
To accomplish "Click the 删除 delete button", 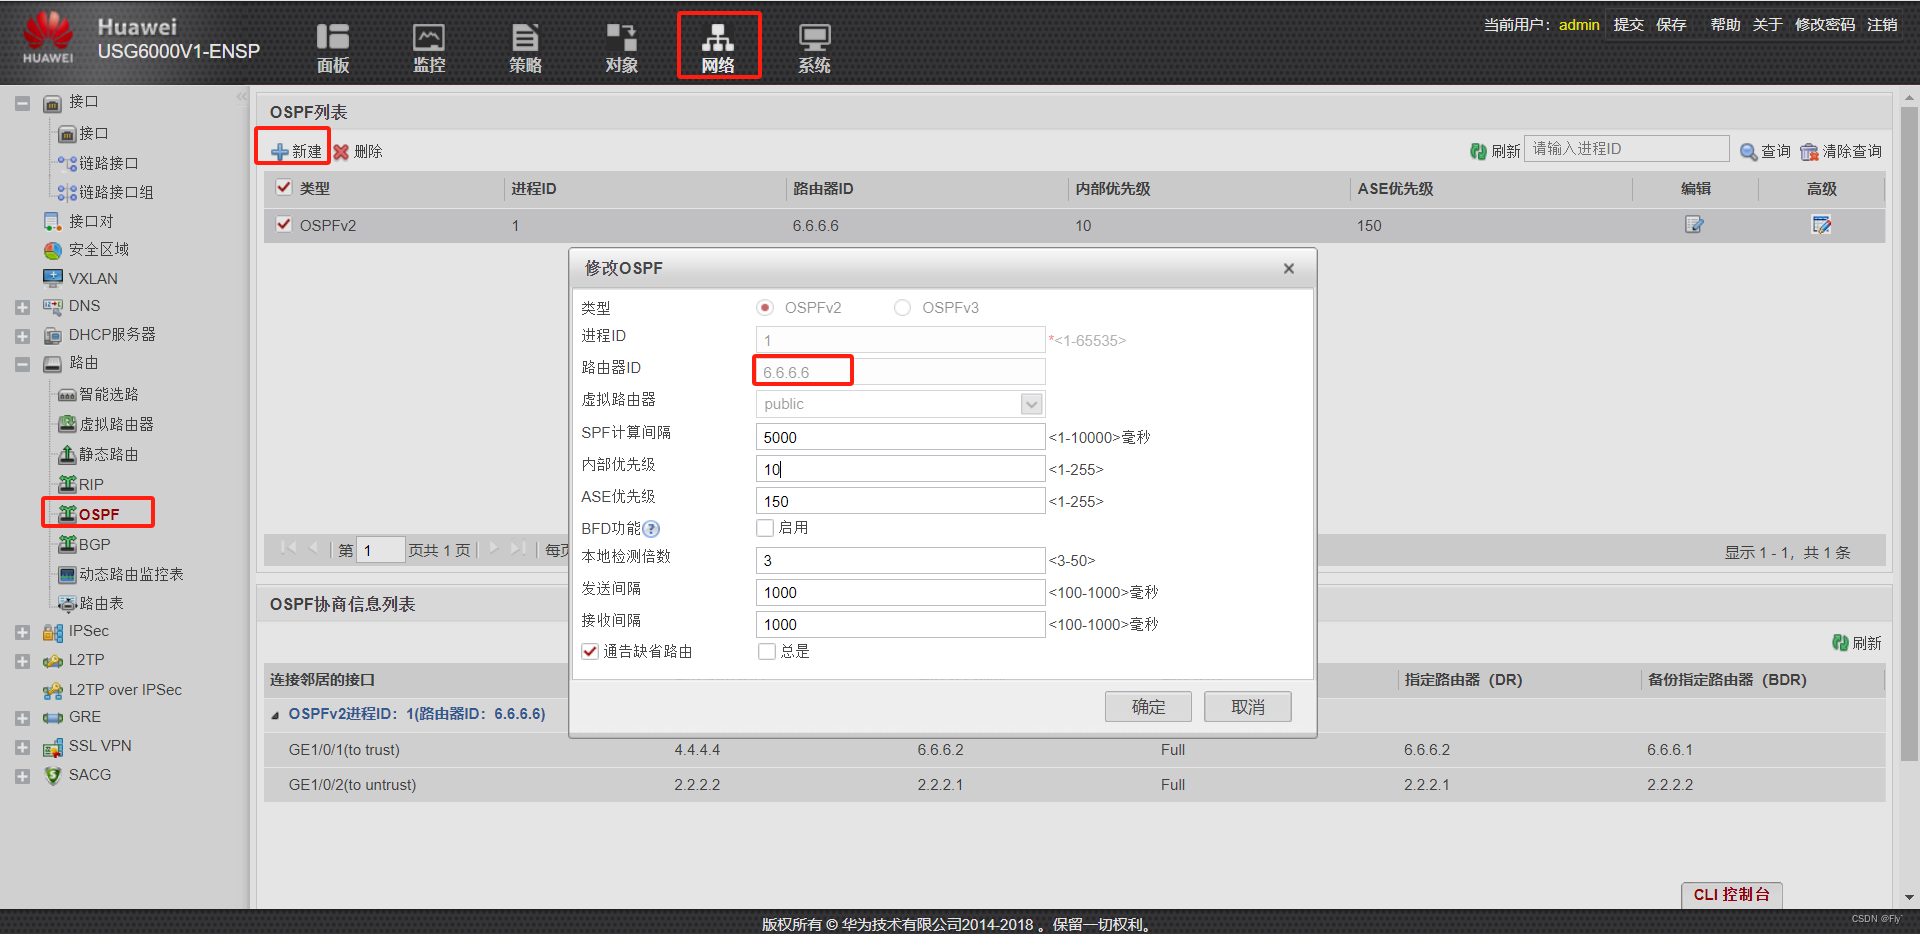I will pyautogui.click(x=358, y=151).
